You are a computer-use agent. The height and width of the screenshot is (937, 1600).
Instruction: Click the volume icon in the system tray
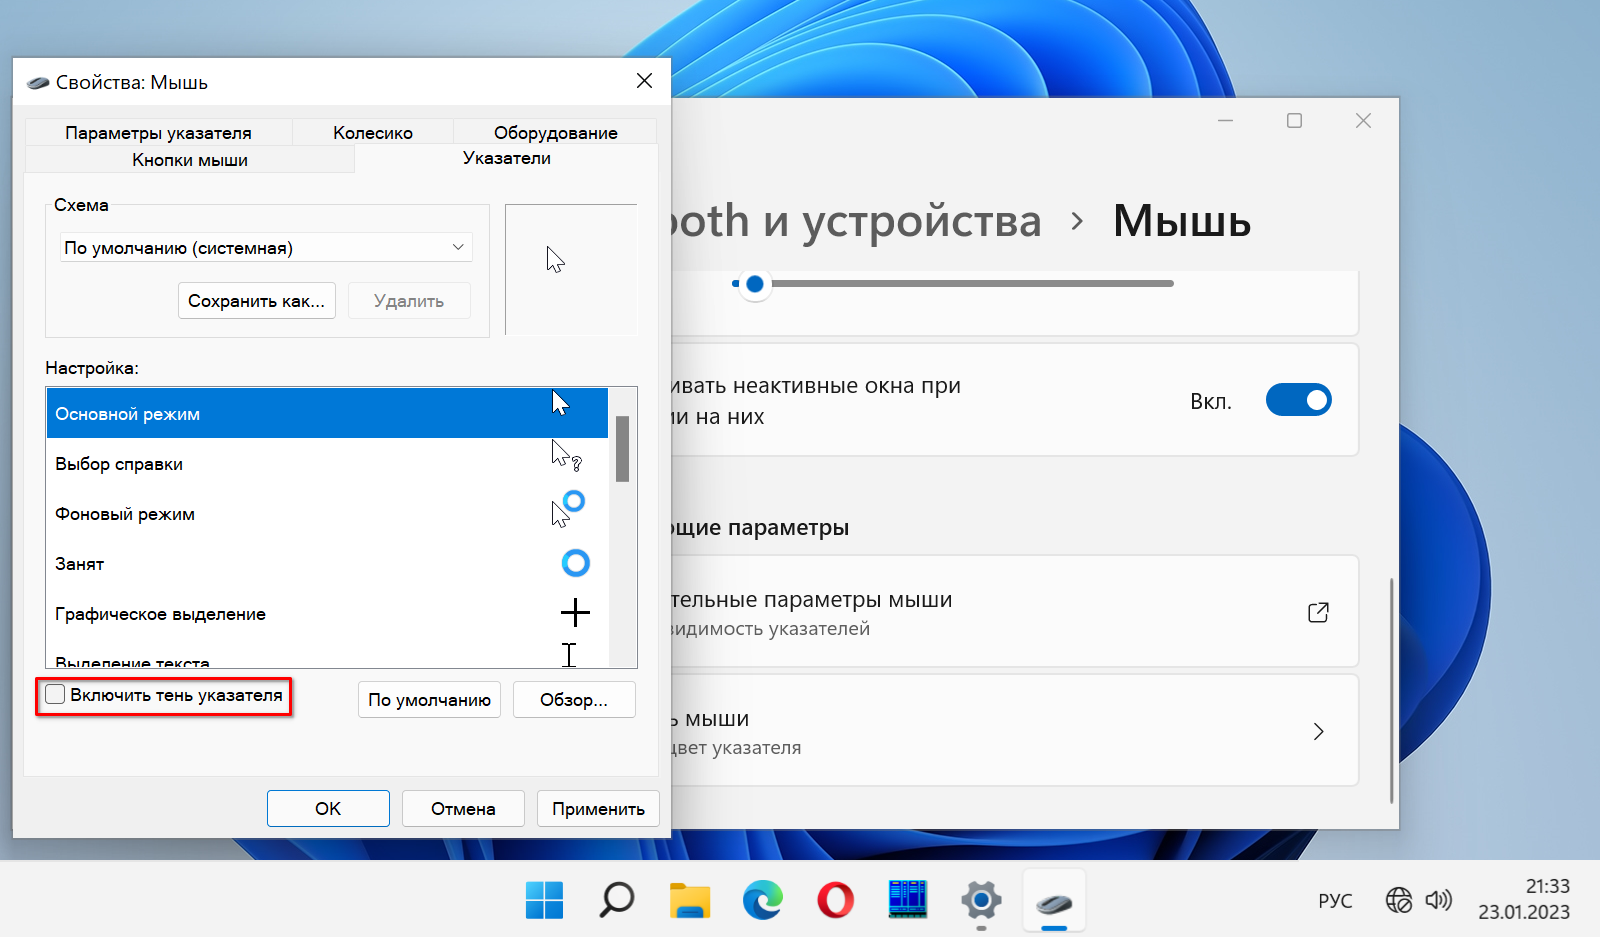tap(1440, 900)
